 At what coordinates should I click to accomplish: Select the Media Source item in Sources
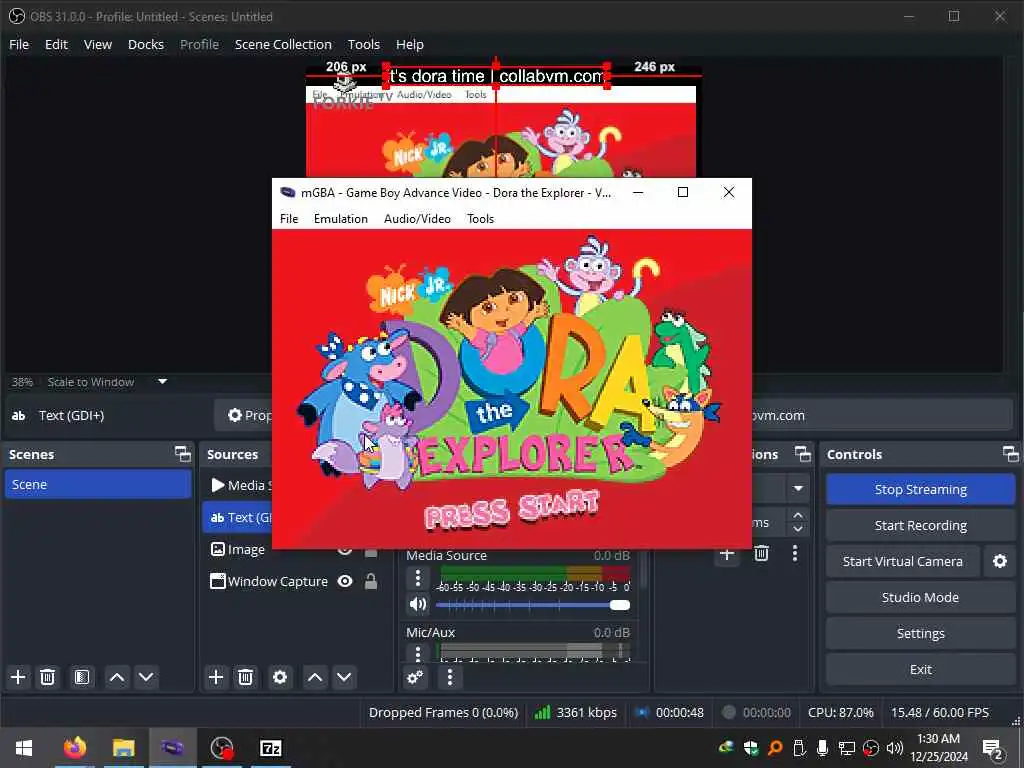coord(238,485)
